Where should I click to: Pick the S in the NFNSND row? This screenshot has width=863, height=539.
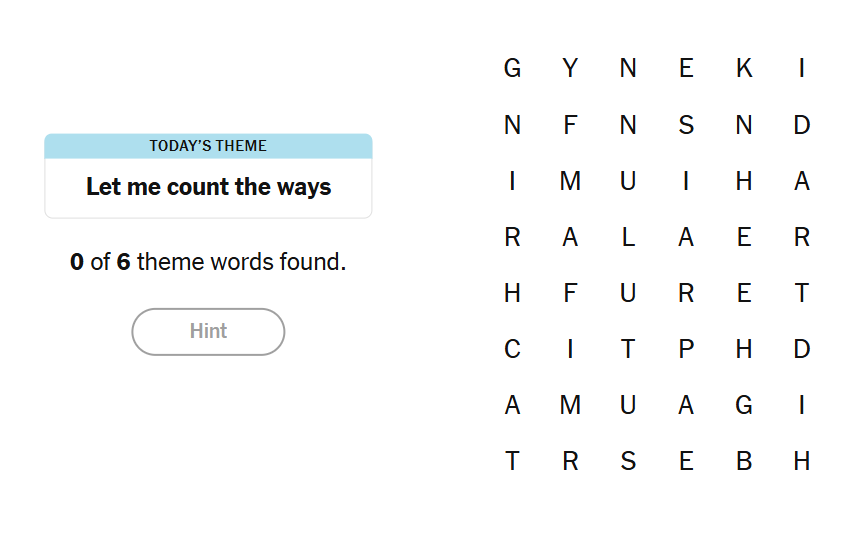point(686,125)
